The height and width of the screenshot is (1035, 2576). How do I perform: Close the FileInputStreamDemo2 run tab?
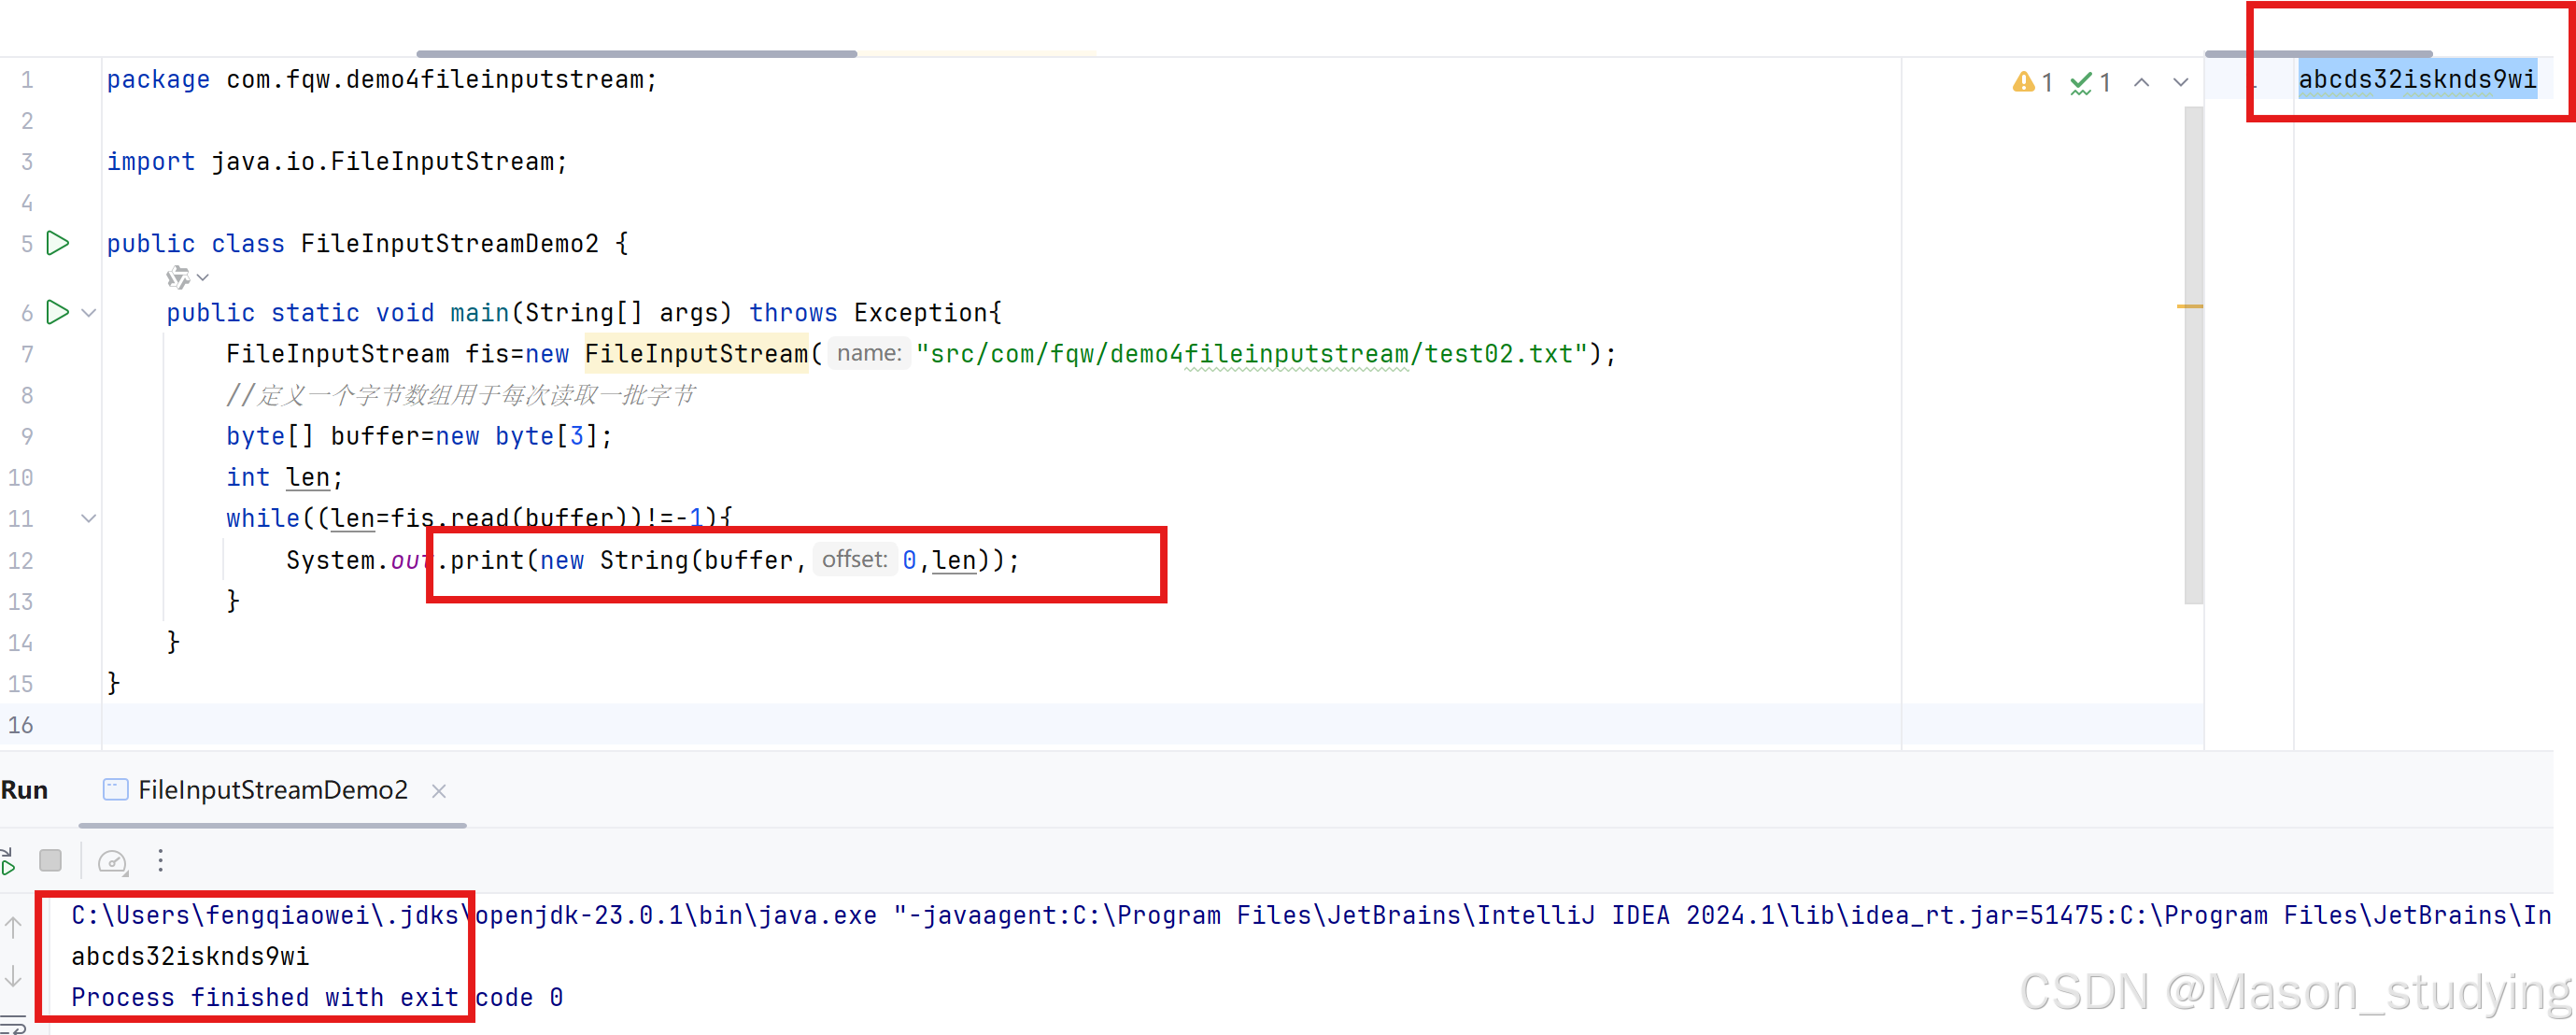click(439, 791)
